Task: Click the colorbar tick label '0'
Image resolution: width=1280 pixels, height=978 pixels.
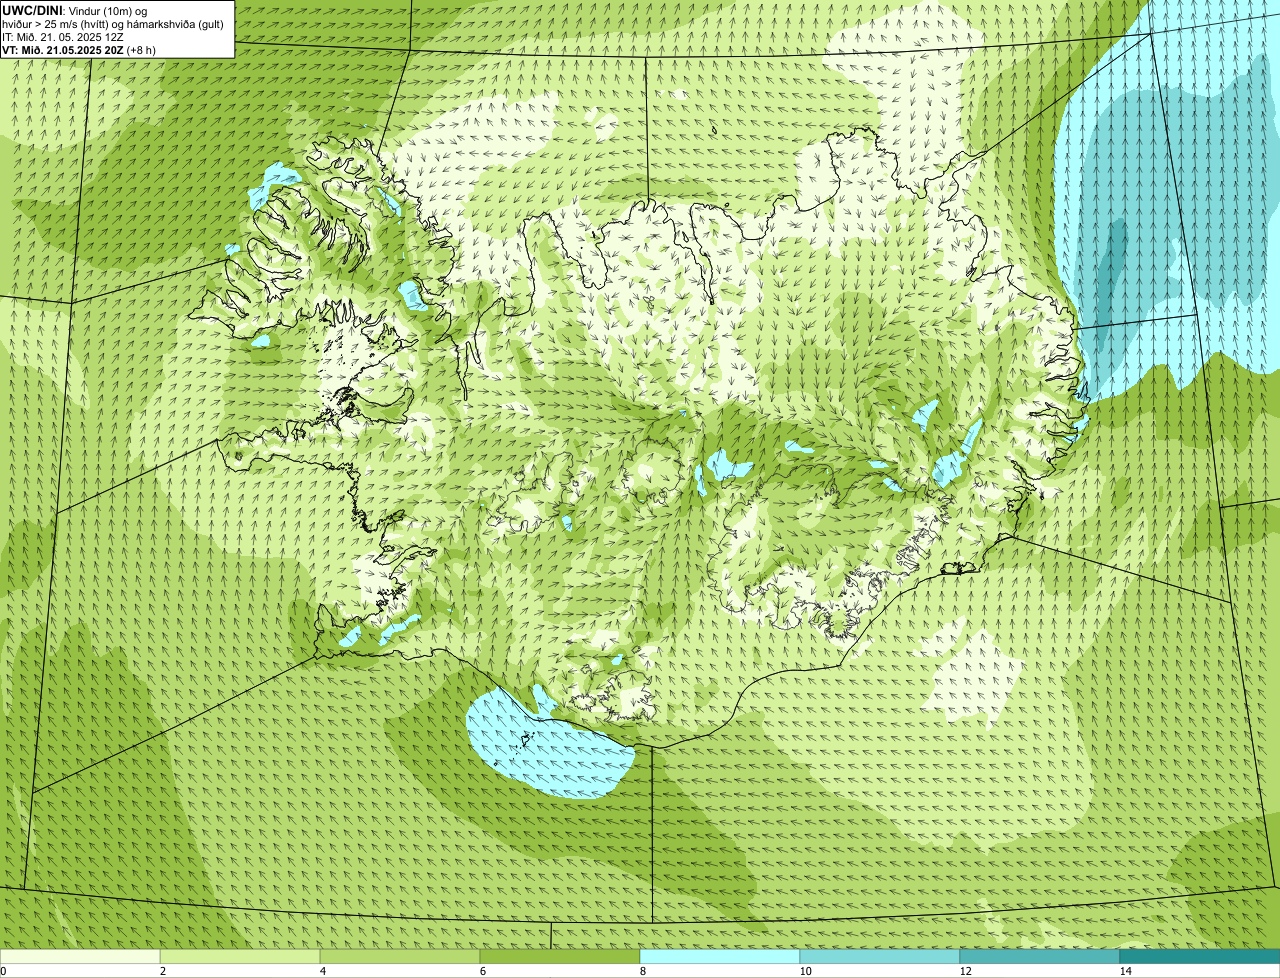Action: tap(3, 971)
